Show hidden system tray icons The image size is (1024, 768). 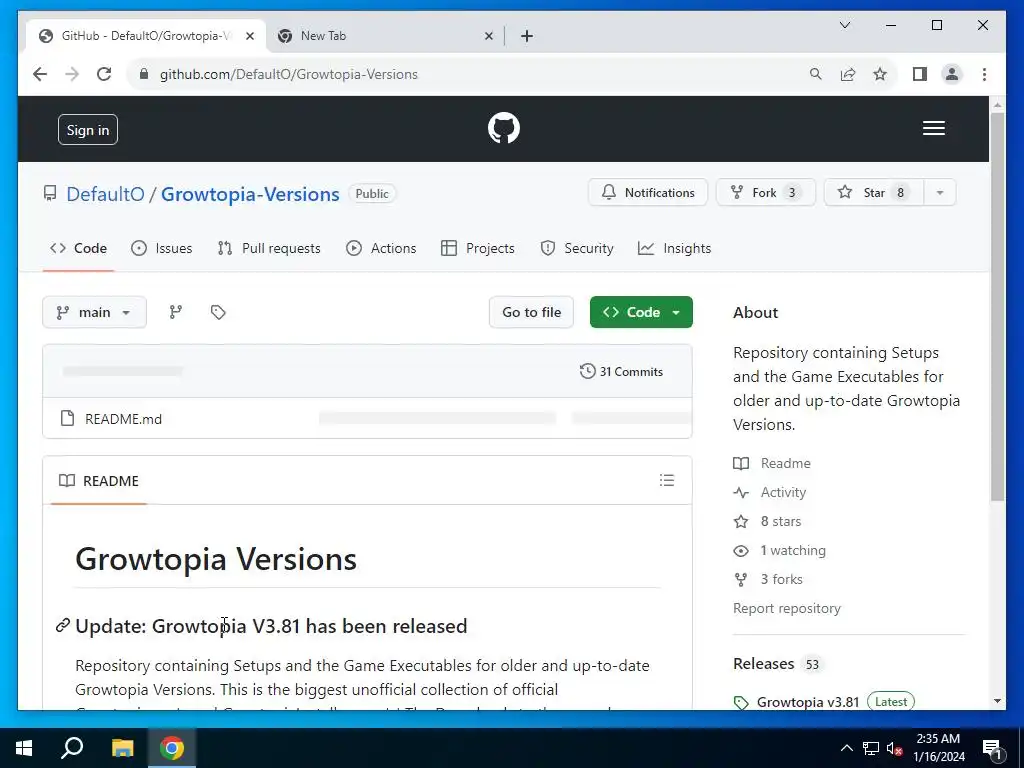click(846, 748)
